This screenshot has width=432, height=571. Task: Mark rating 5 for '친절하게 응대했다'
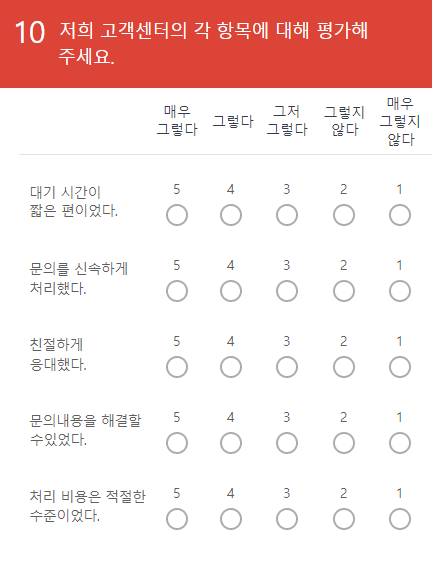177,367
